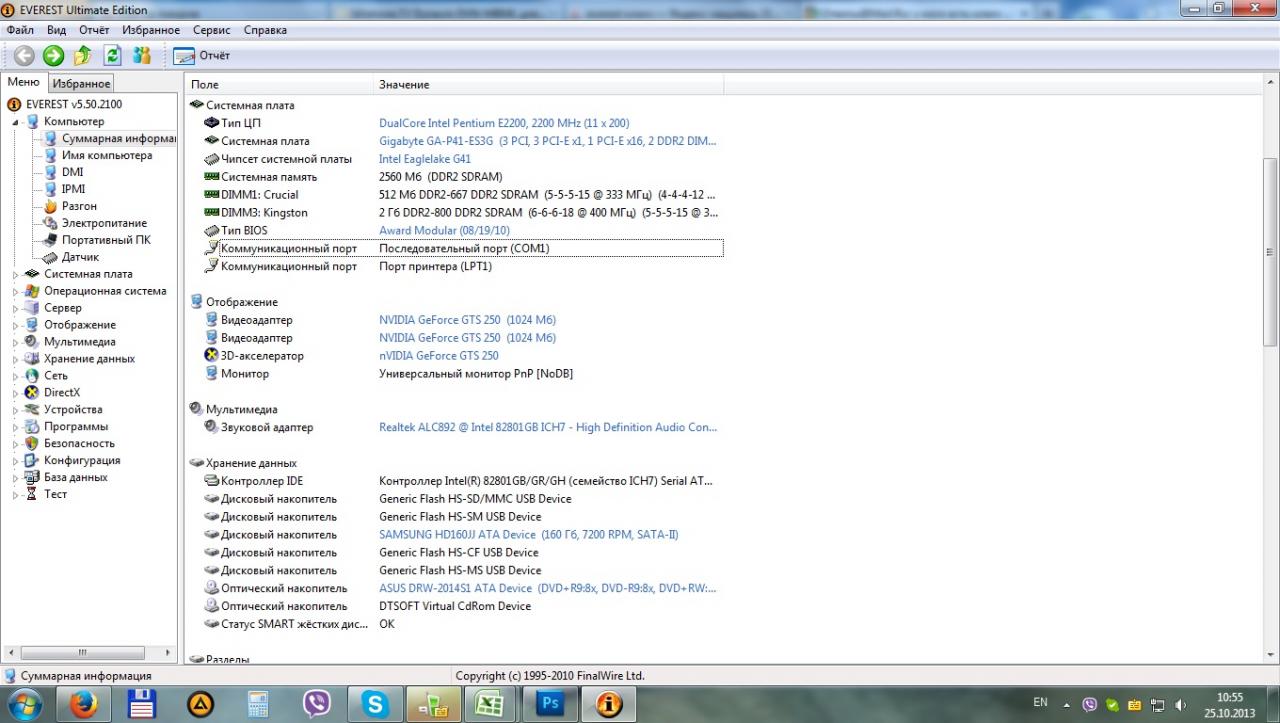This screenshot has height=723, width=1280.
Task: Expand the Хранение данных tree node
Action: click(16, 359)
